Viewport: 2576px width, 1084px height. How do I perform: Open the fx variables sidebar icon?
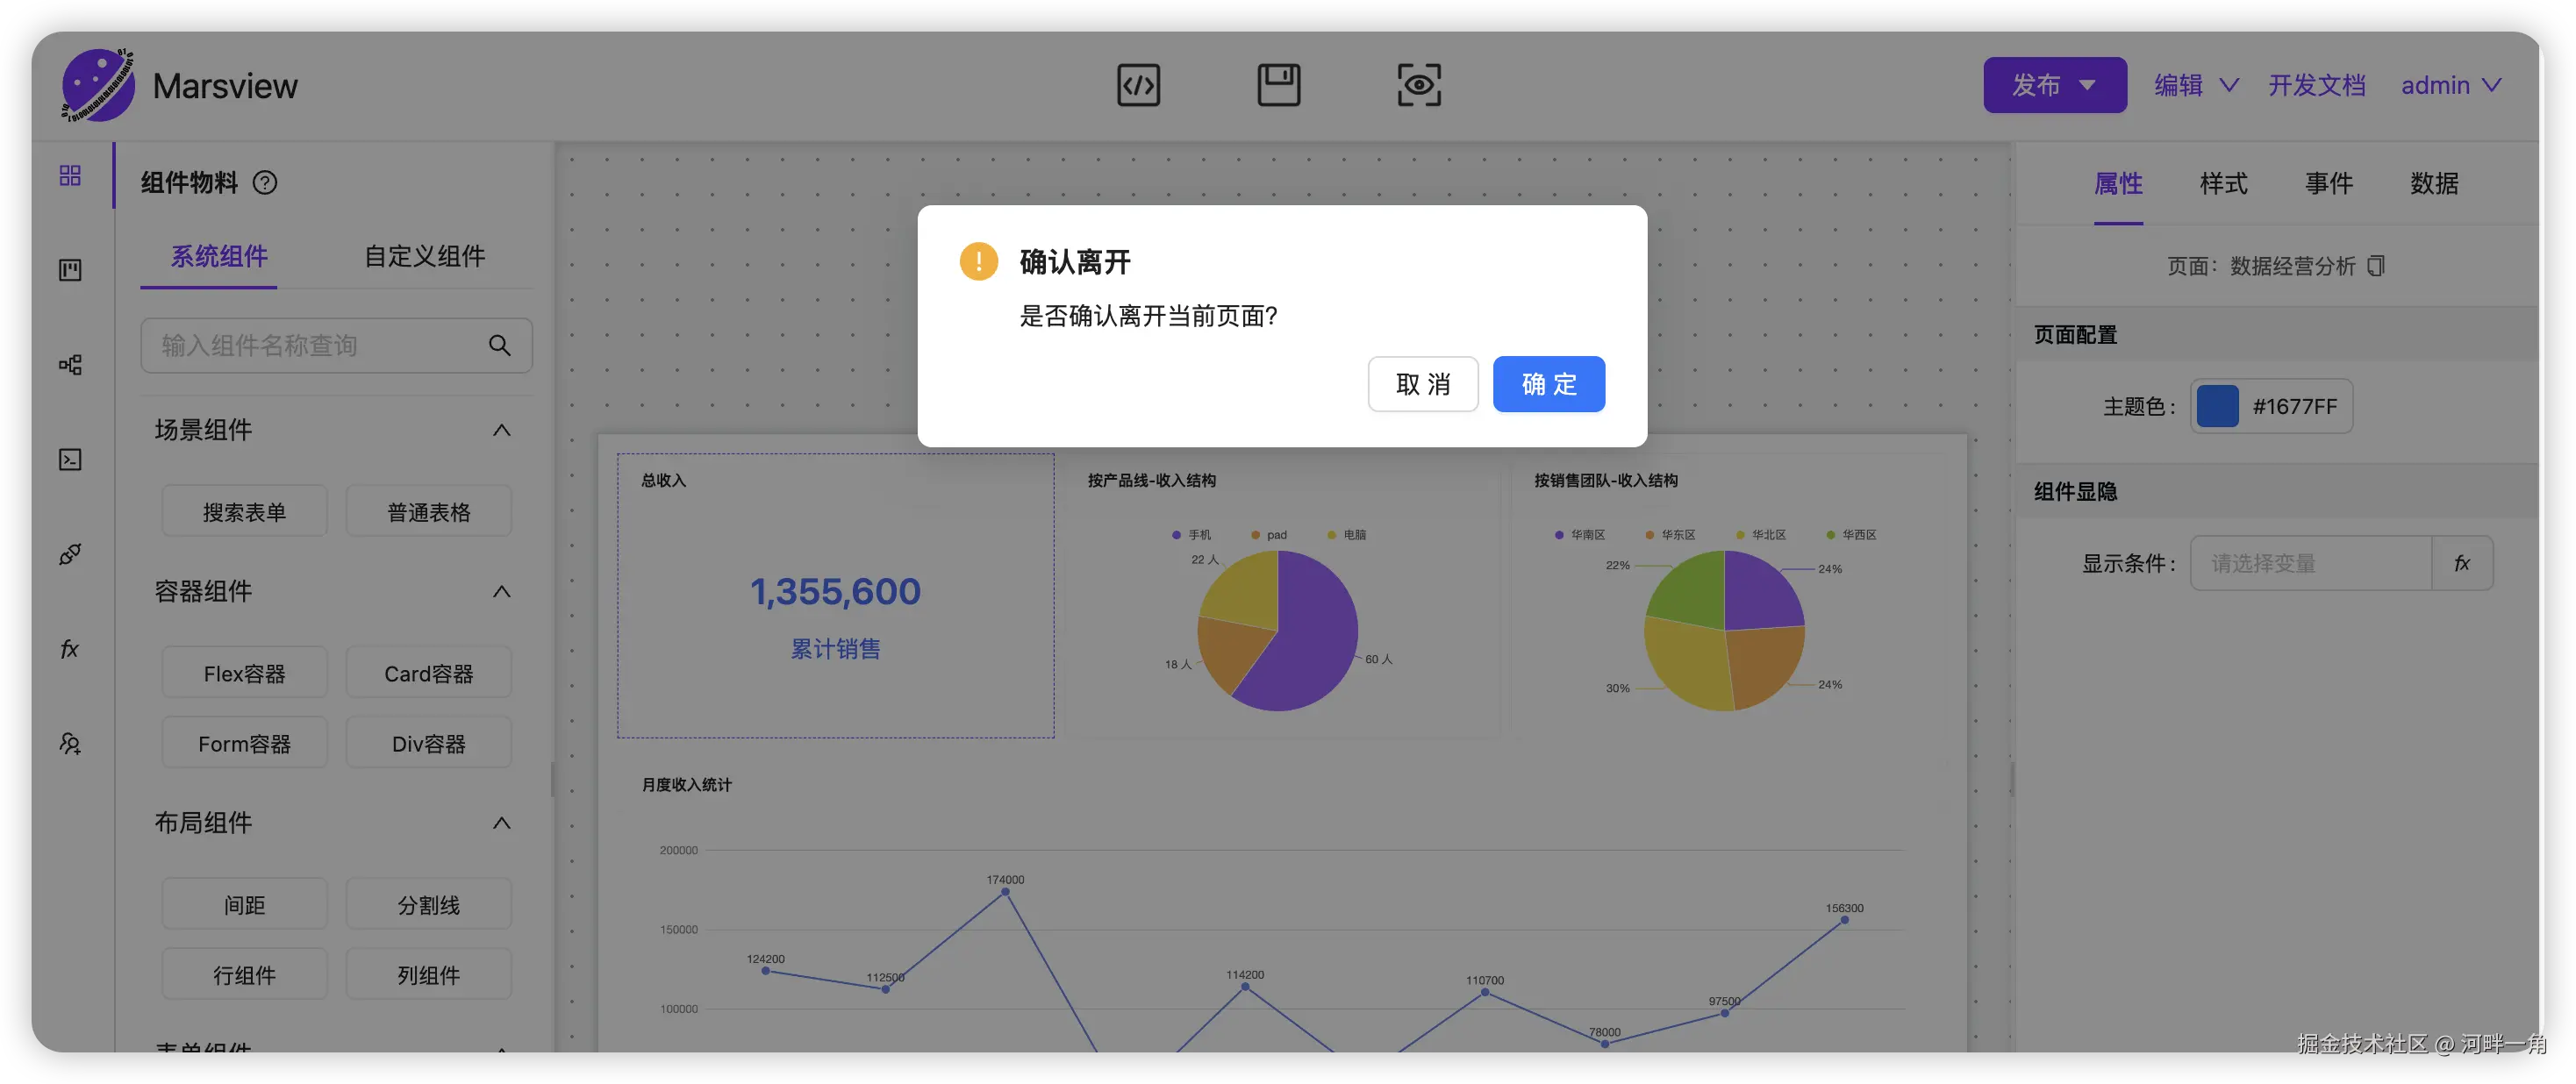(70, 649)
